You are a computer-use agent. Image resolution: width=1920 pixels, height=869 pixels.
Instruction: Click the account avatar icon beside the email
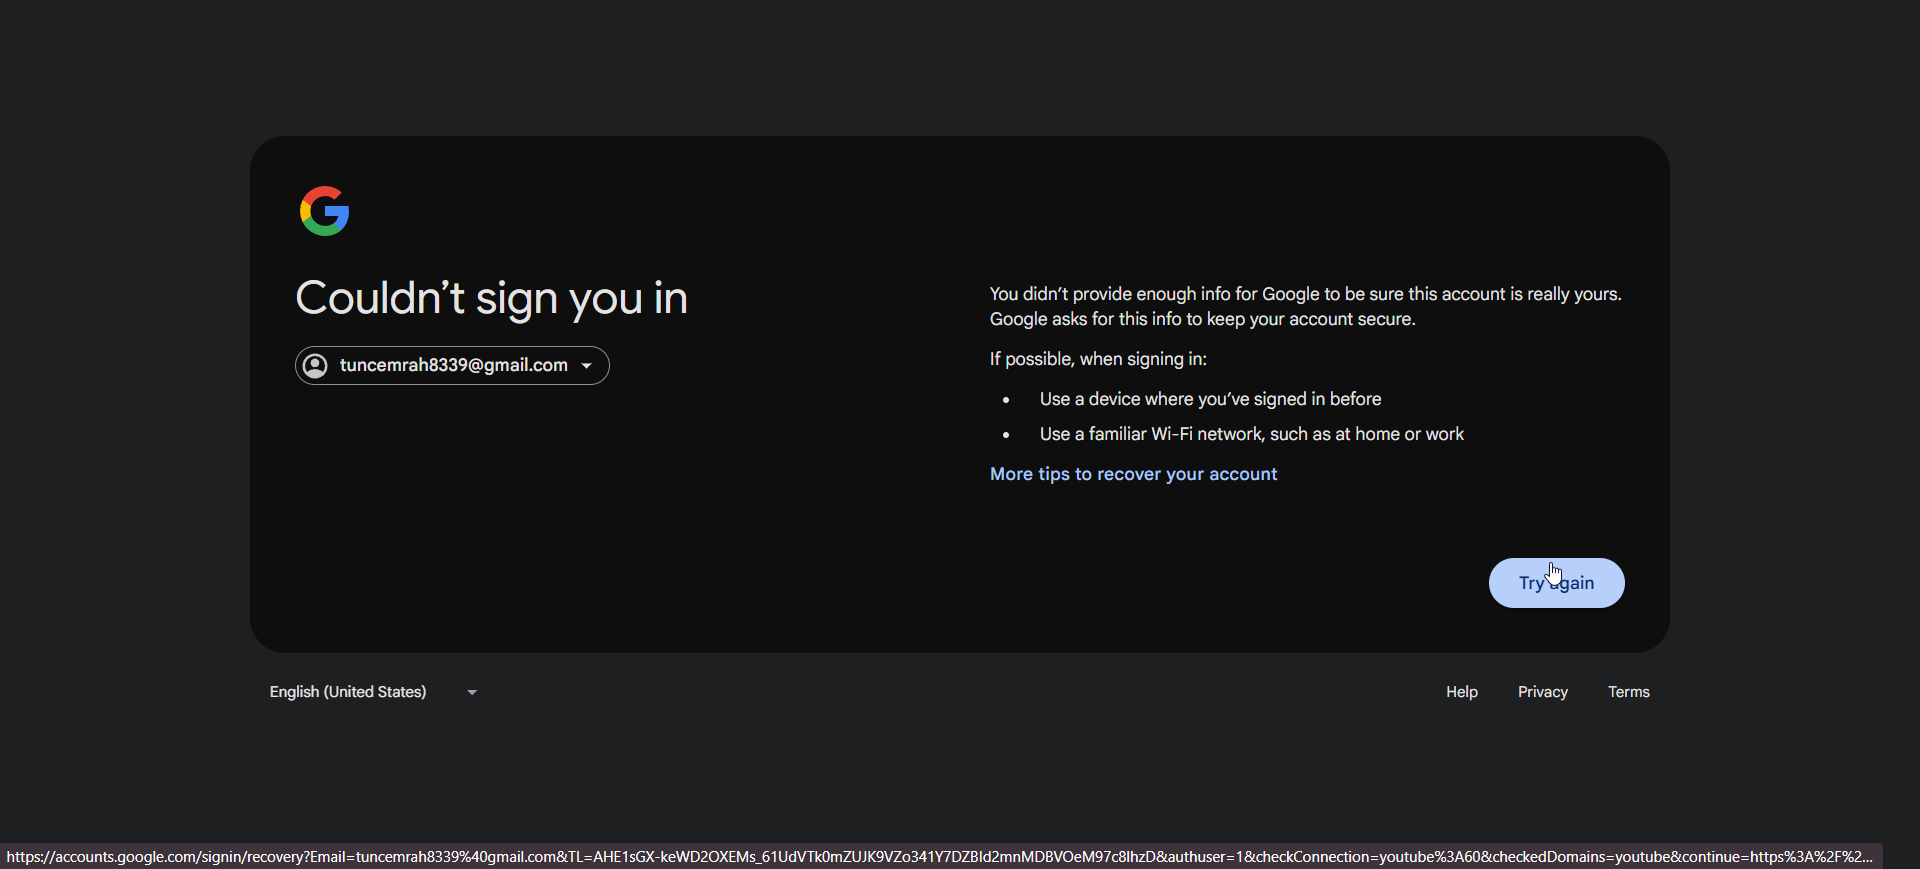coord(315,366)
